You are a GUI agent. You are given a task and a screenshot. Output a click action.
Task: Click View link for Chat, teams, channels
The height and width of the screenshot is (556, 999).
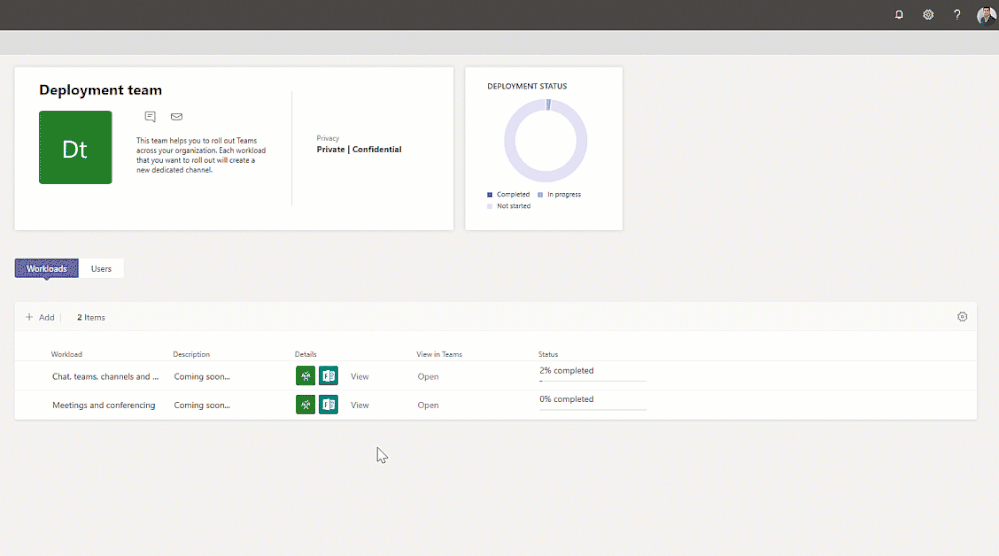(360, 377)
